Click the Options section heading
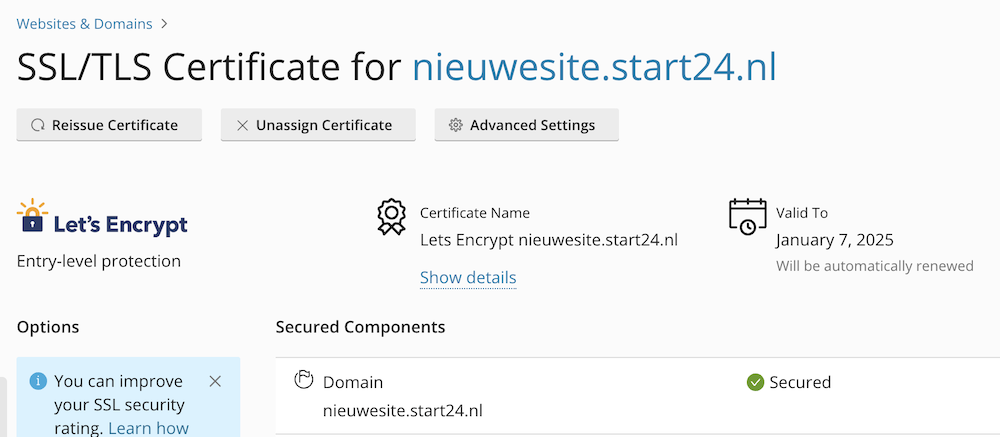The width and height of the screenshot is (1000, 437). point(48,327)
